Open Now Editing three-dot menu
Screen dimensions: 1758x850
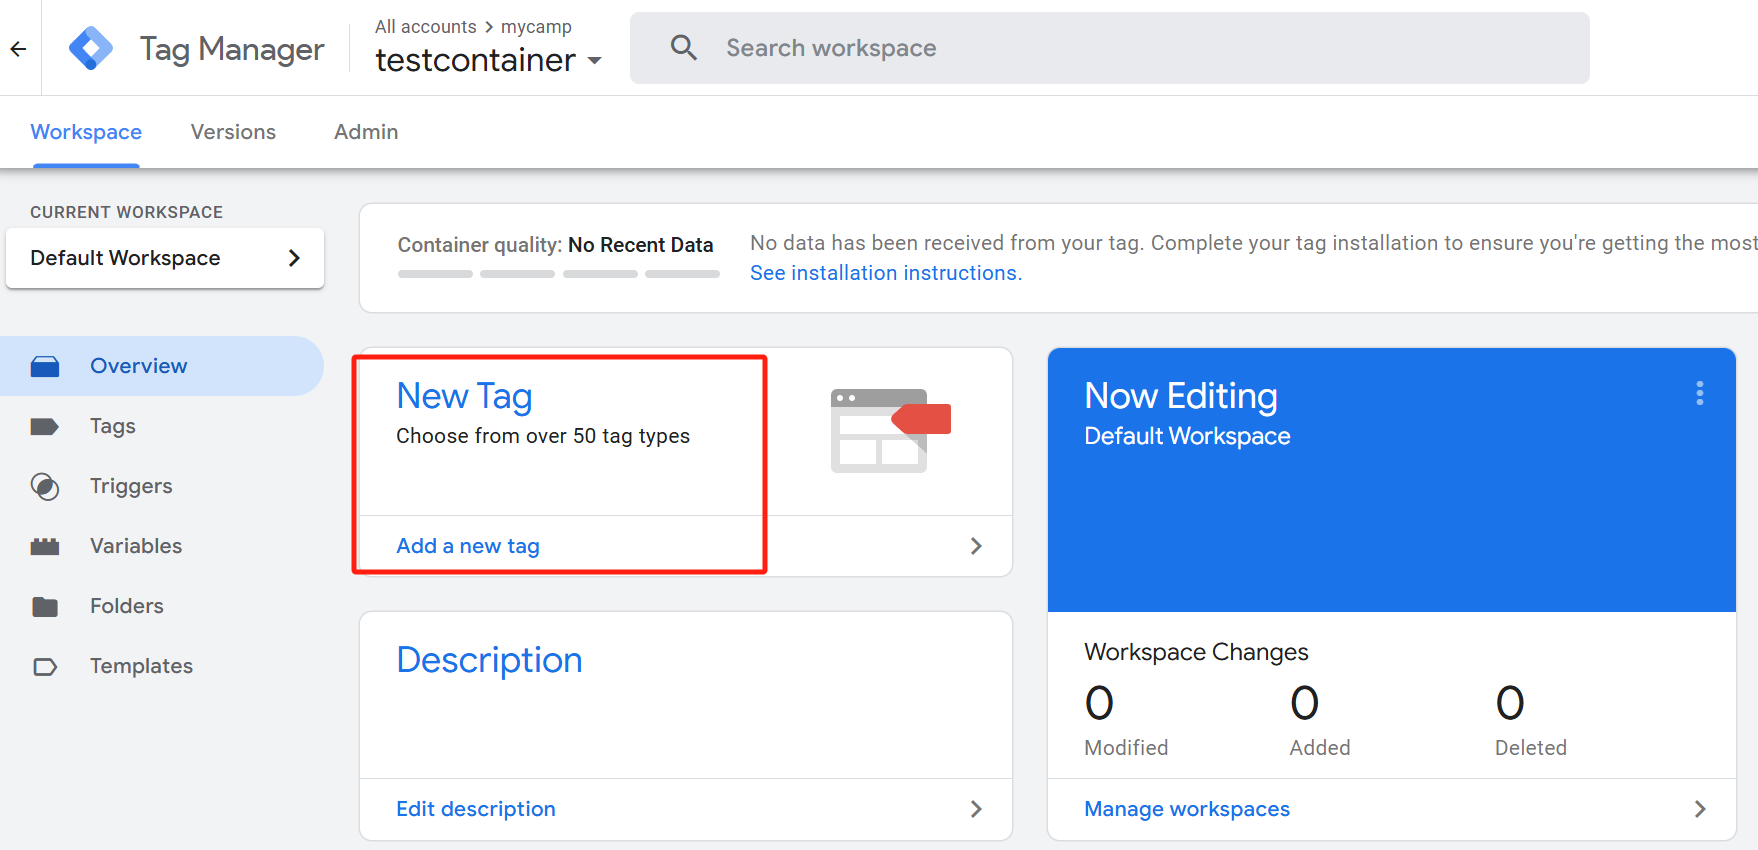point(1699,393)
